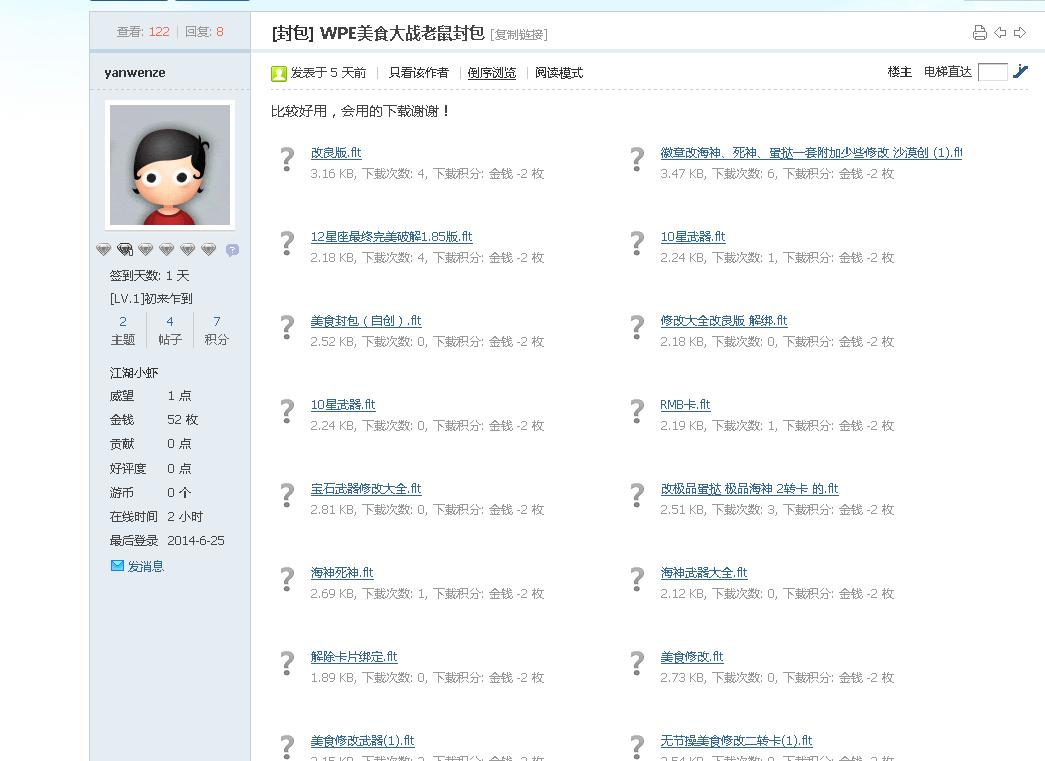Open the yanwenze username profile link

tap(135, 73)
